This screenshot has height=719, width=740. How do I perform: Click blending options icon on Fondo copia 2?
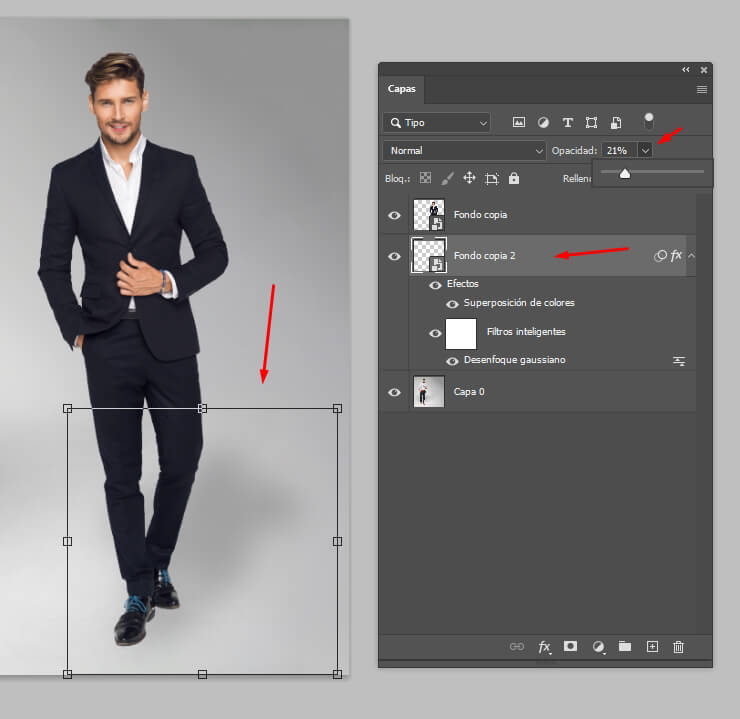660,256
